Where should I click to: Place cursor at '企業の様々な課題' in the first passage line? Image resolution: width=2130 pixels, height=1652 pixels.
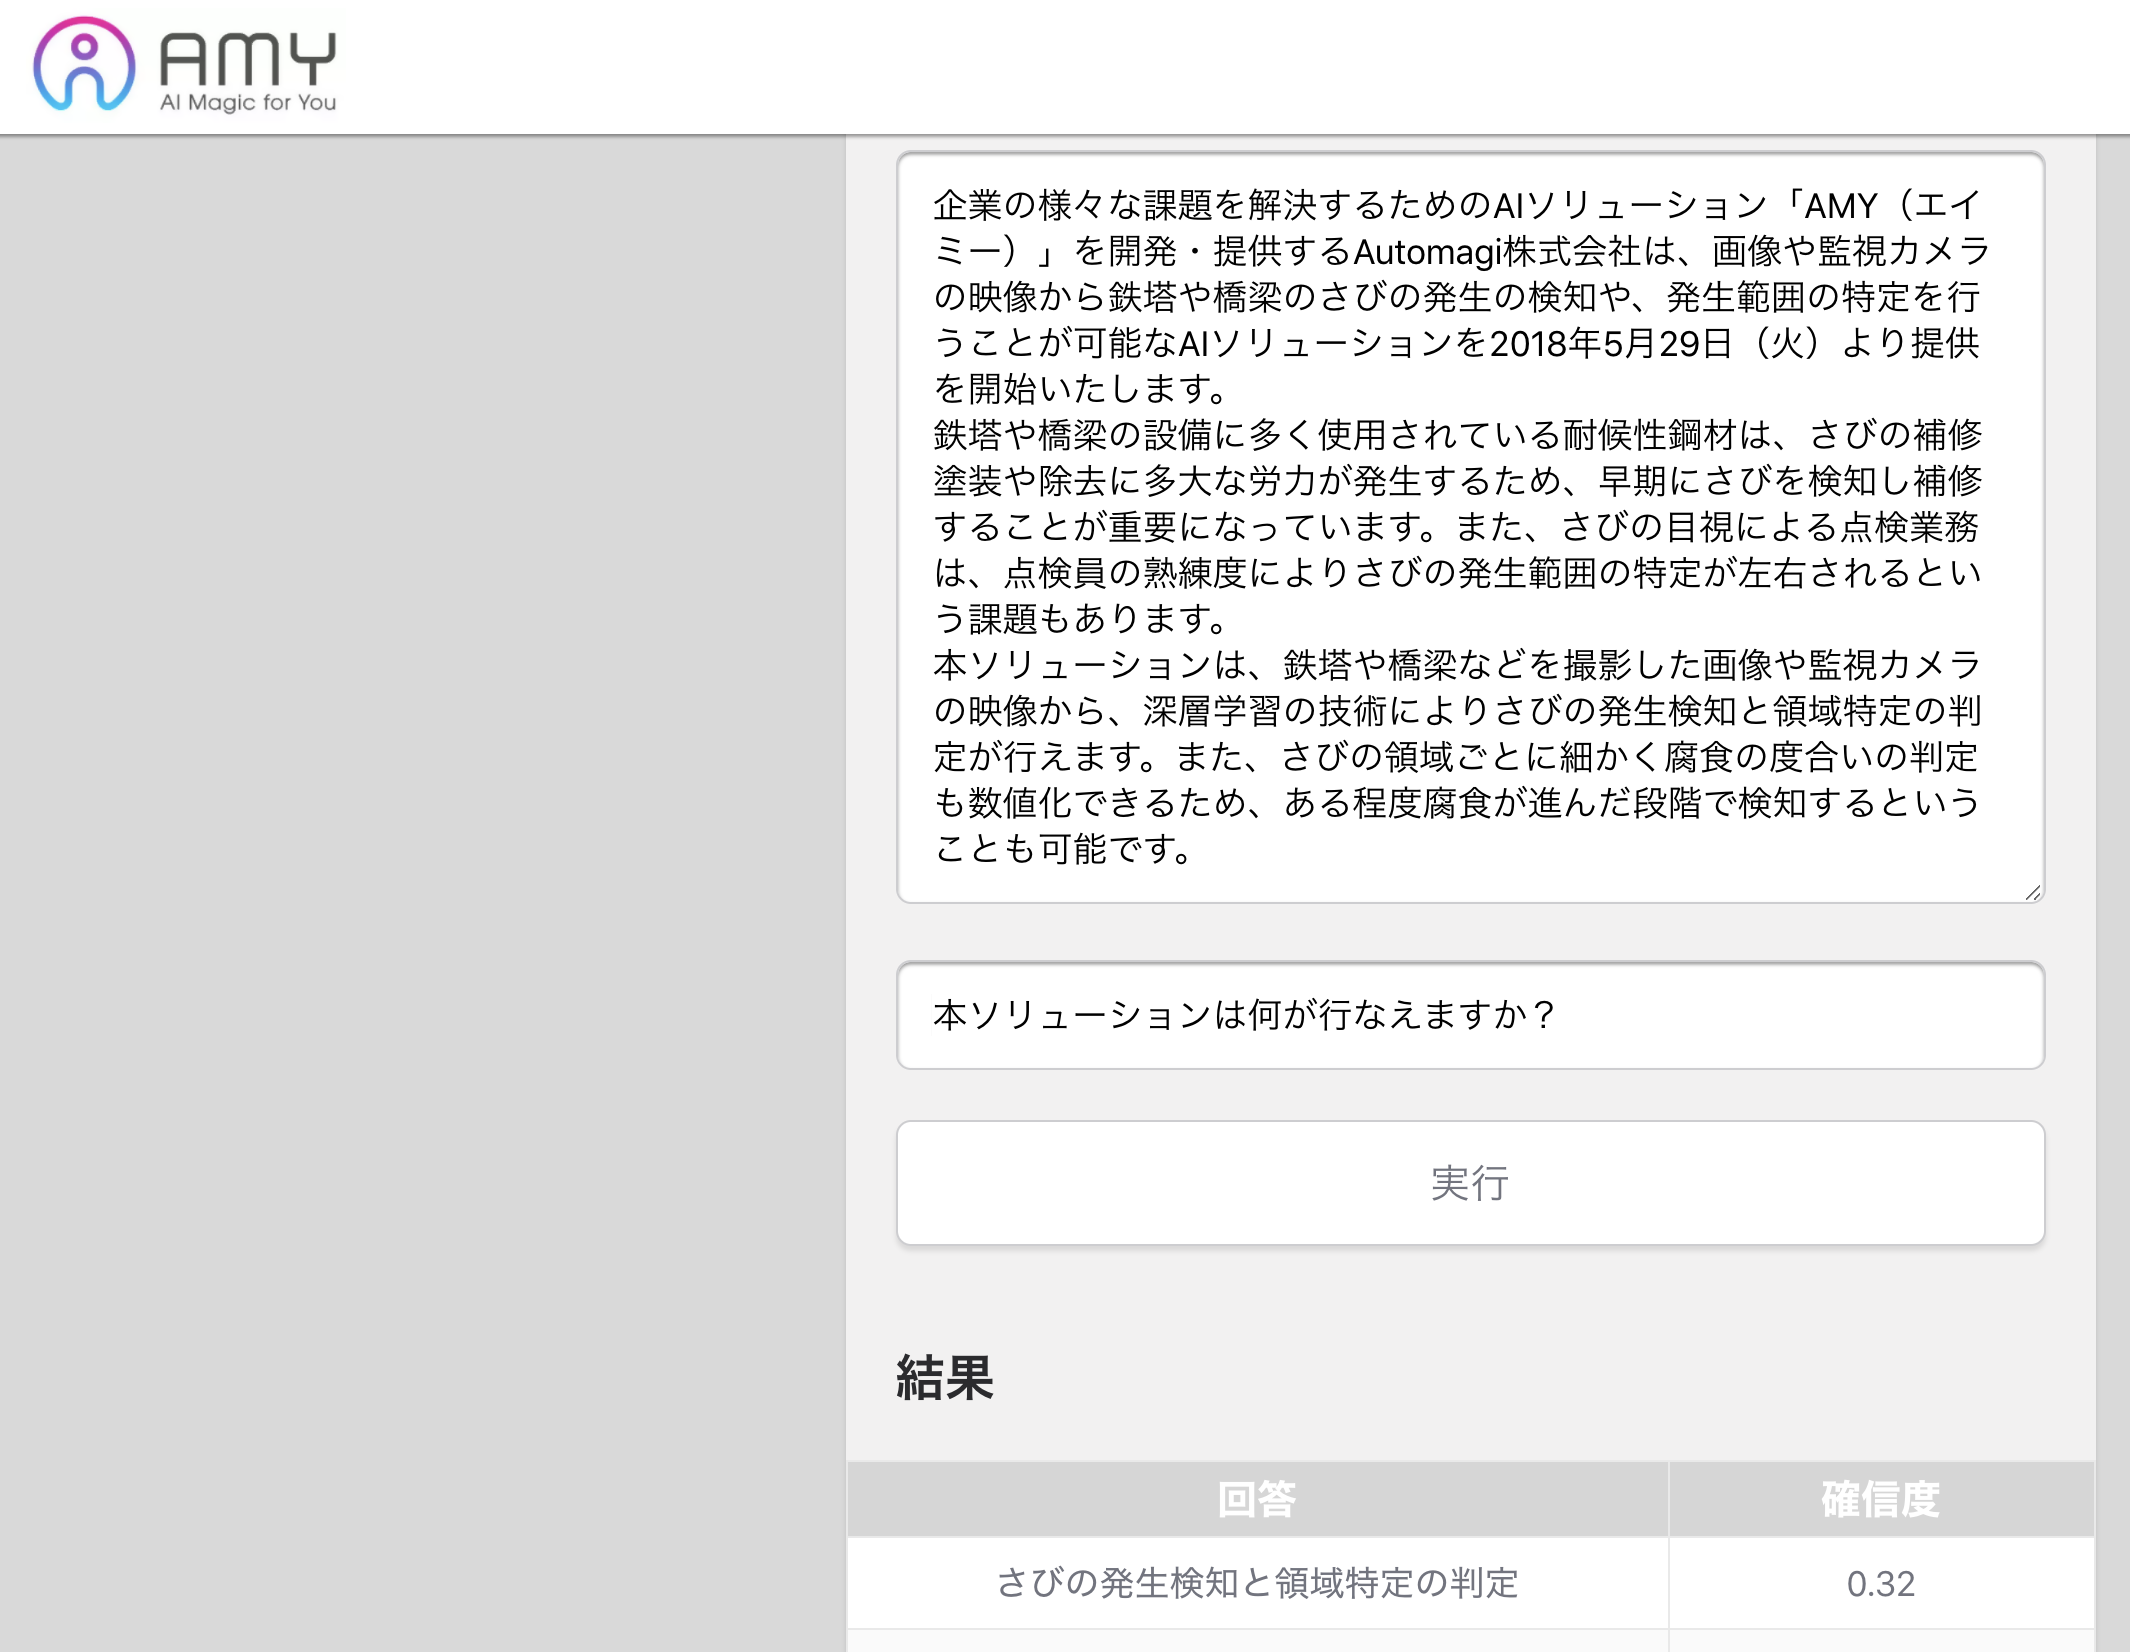click(x=1073, y=205)
